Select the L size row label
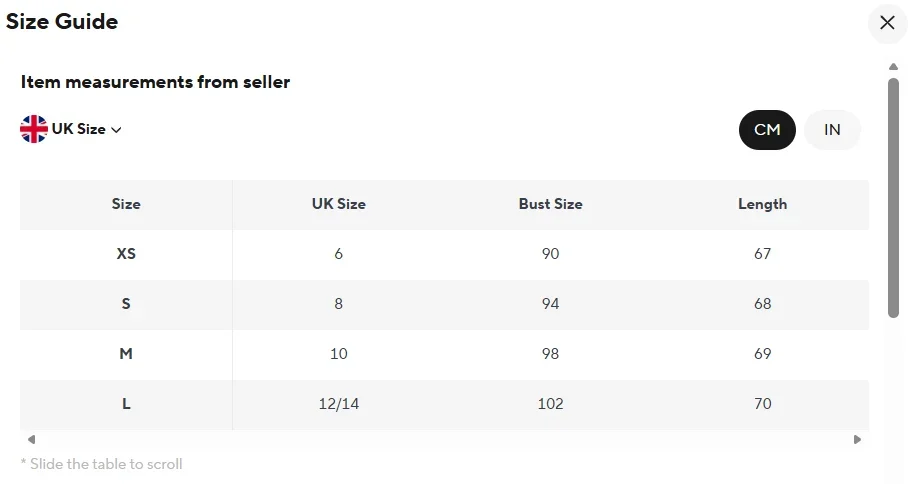The width and height of the screenshot is (918, 484). pos(126,404)
